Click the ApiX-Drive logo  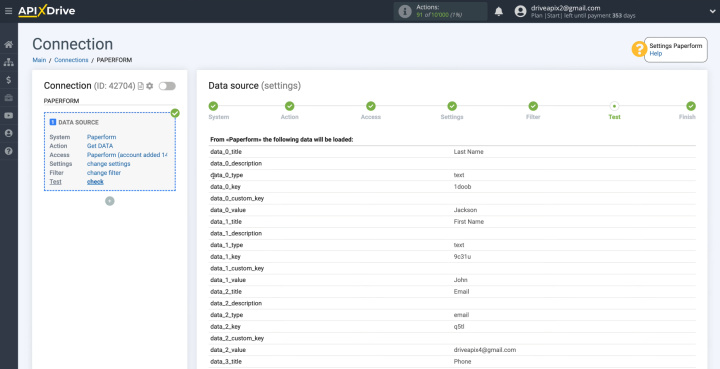[x=46, y=11]
